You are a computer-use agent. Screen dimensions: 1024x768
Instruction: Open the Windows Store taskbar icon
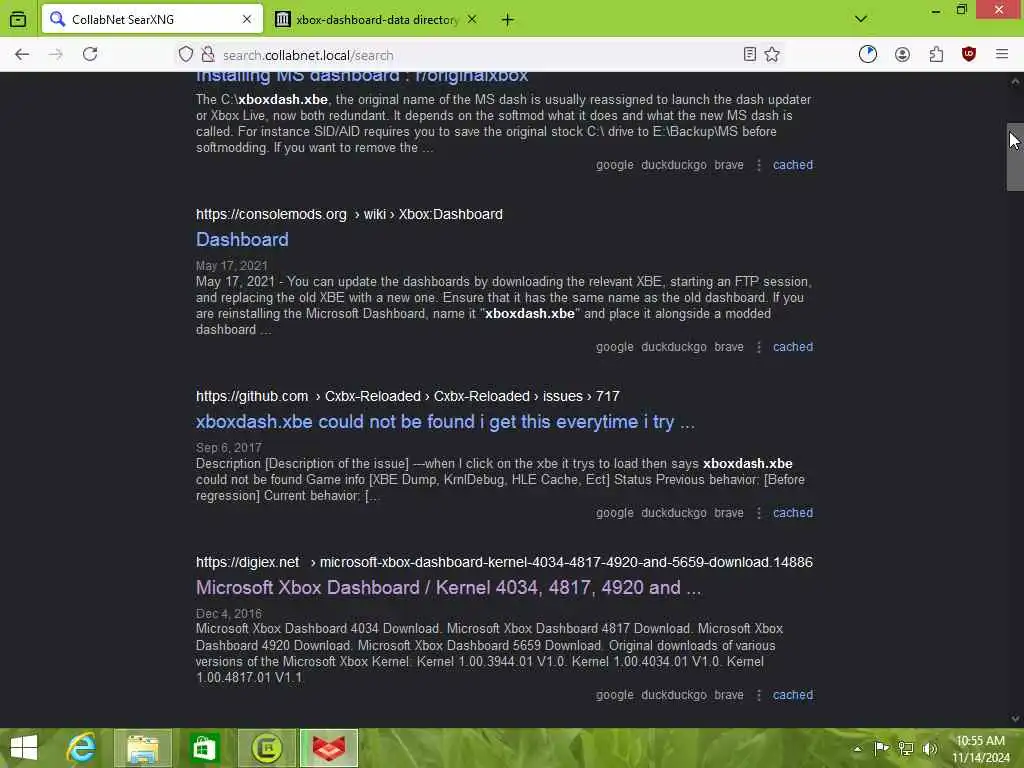click(204, 748)
